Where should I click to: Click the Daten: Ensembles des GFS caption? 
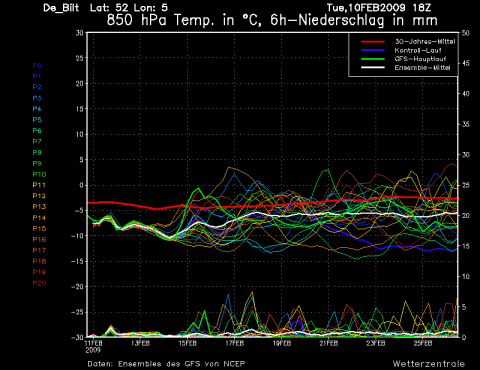click(166, 364)
